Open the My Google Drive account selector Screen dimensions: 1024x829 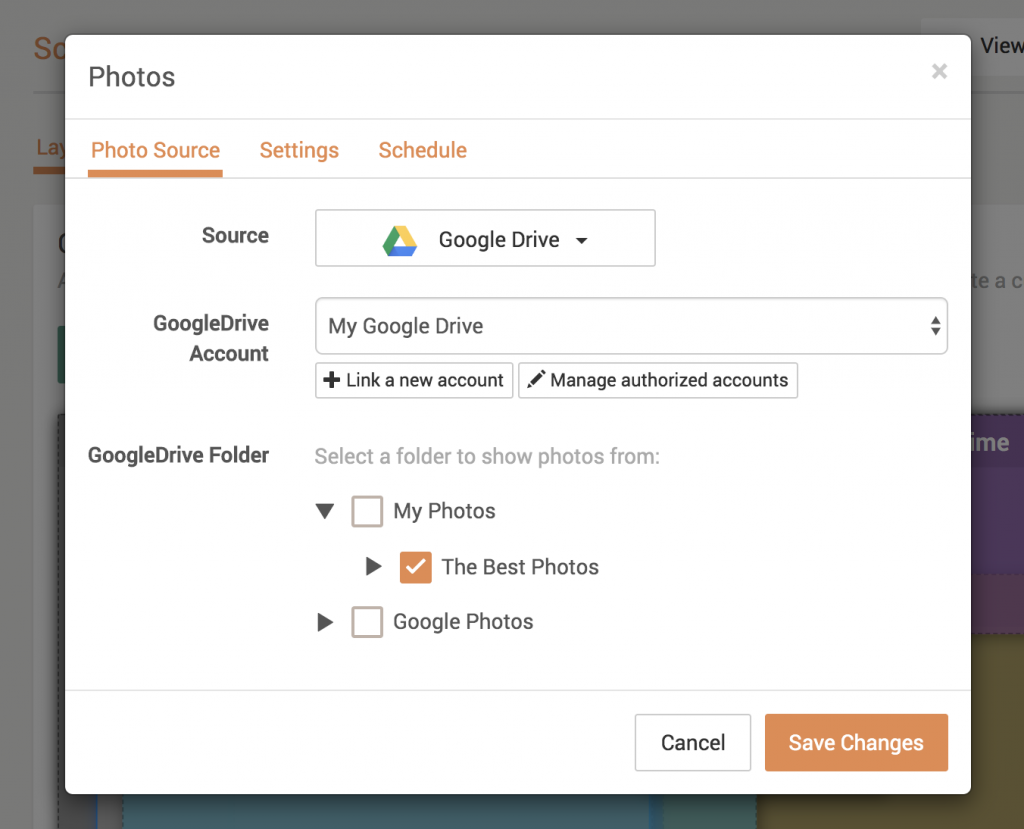(x=632, y=326)
